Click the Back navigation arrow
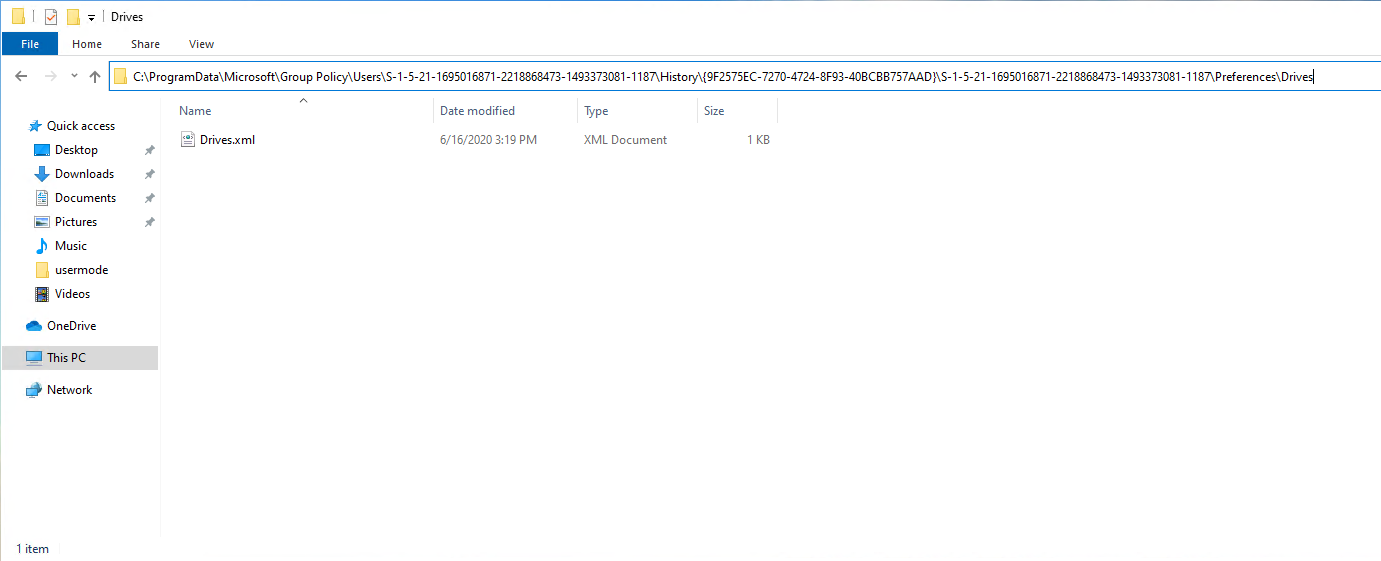The width and height of the screenshot is (1381, 561). pyautogui.click(x=21, y=76)
